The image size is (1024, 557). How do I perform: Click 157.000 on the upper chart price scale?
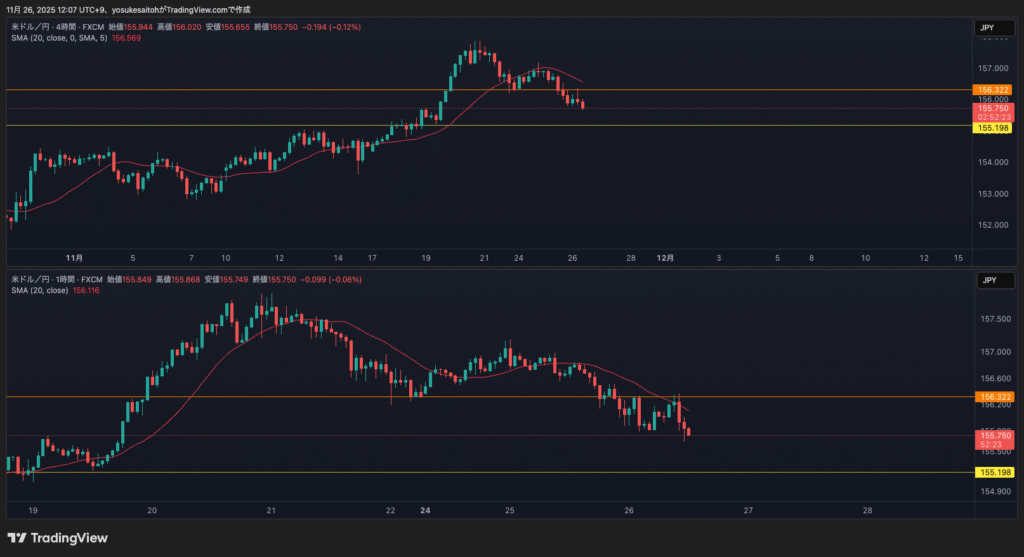(x=993, y=69)
